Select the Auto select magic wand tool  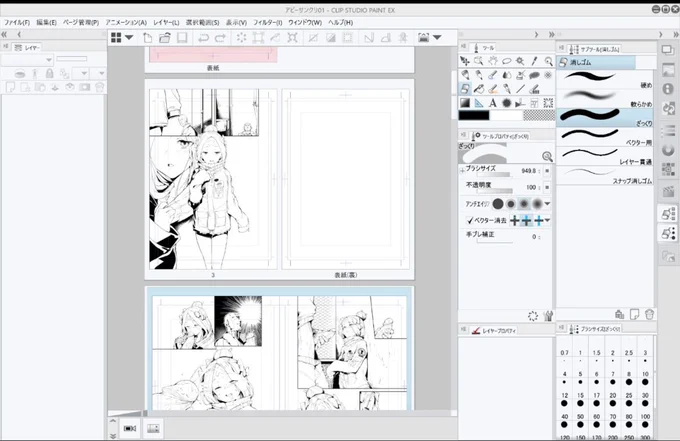click(x=520, y=61)
